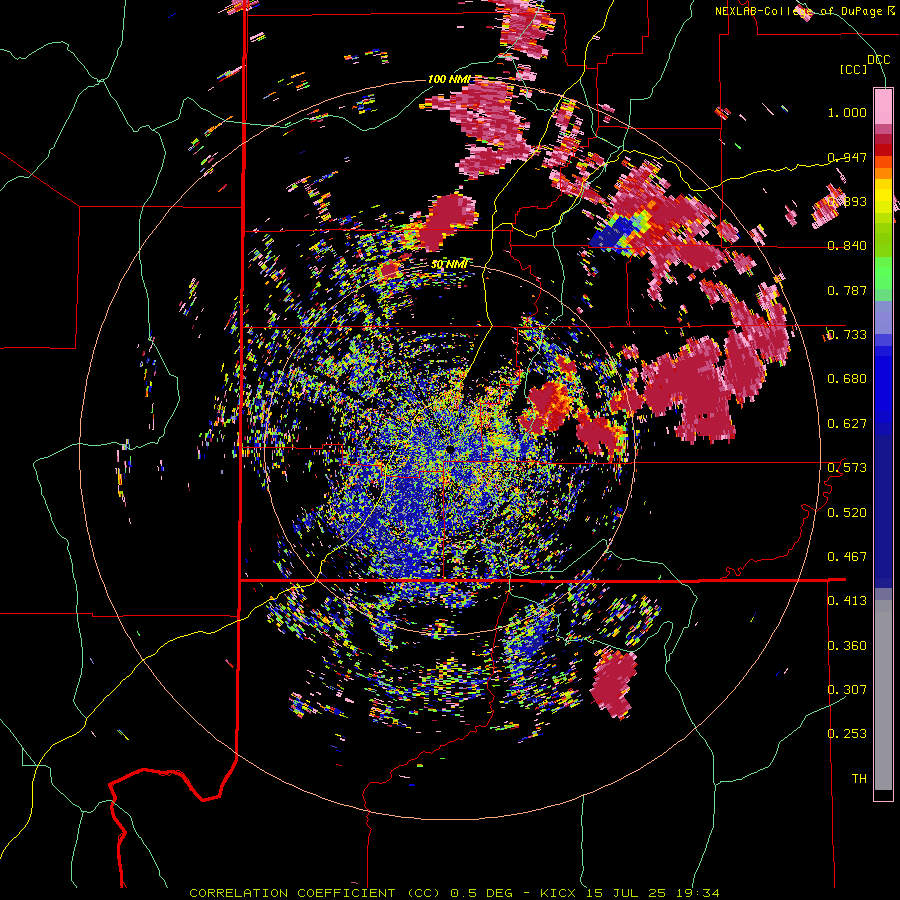Select the 0.253 legend value
This screenshot has width=900, height=900.
pyautogui.click(x=847, y=734)
